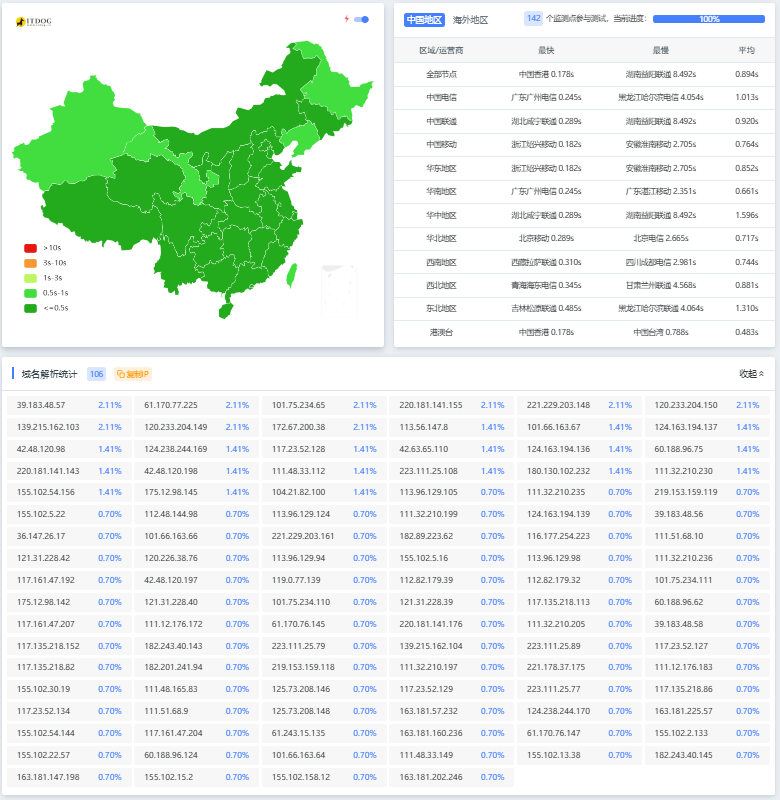Toggle the red >10s legend swatch
This screenshot has height=800, width=780.
point(30,248)
